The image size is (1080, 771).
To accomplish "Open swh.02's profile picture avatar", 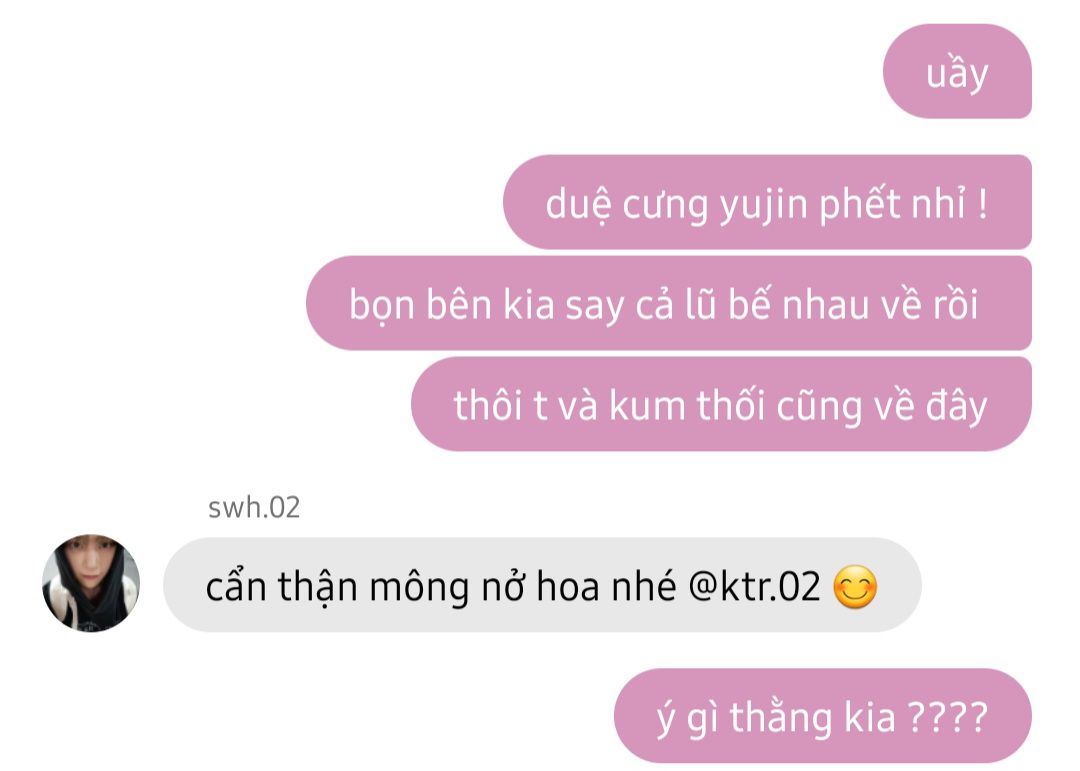I will pyautogui.click(x=91, y=583).
